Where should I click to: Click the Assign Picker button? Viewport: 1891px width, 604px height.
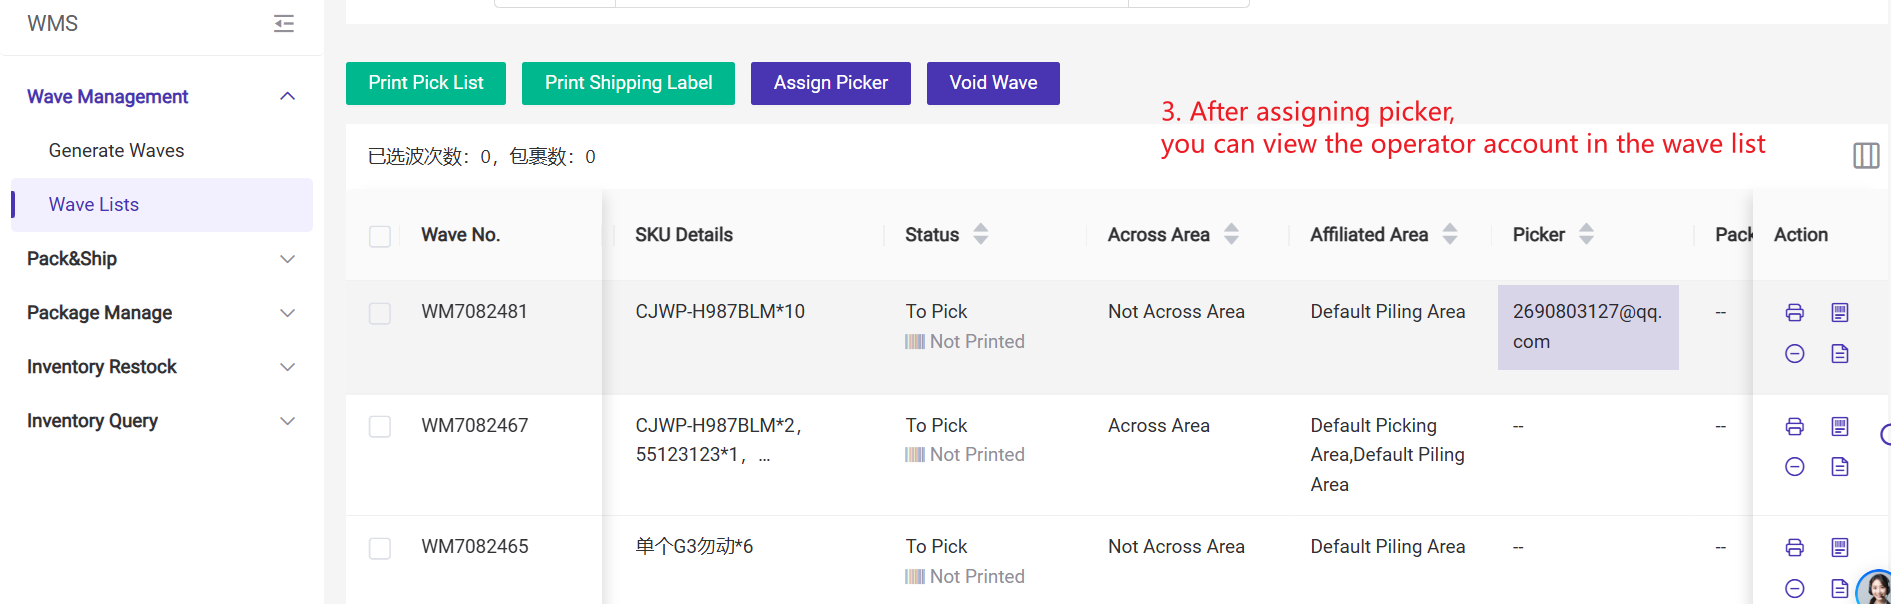830,83
